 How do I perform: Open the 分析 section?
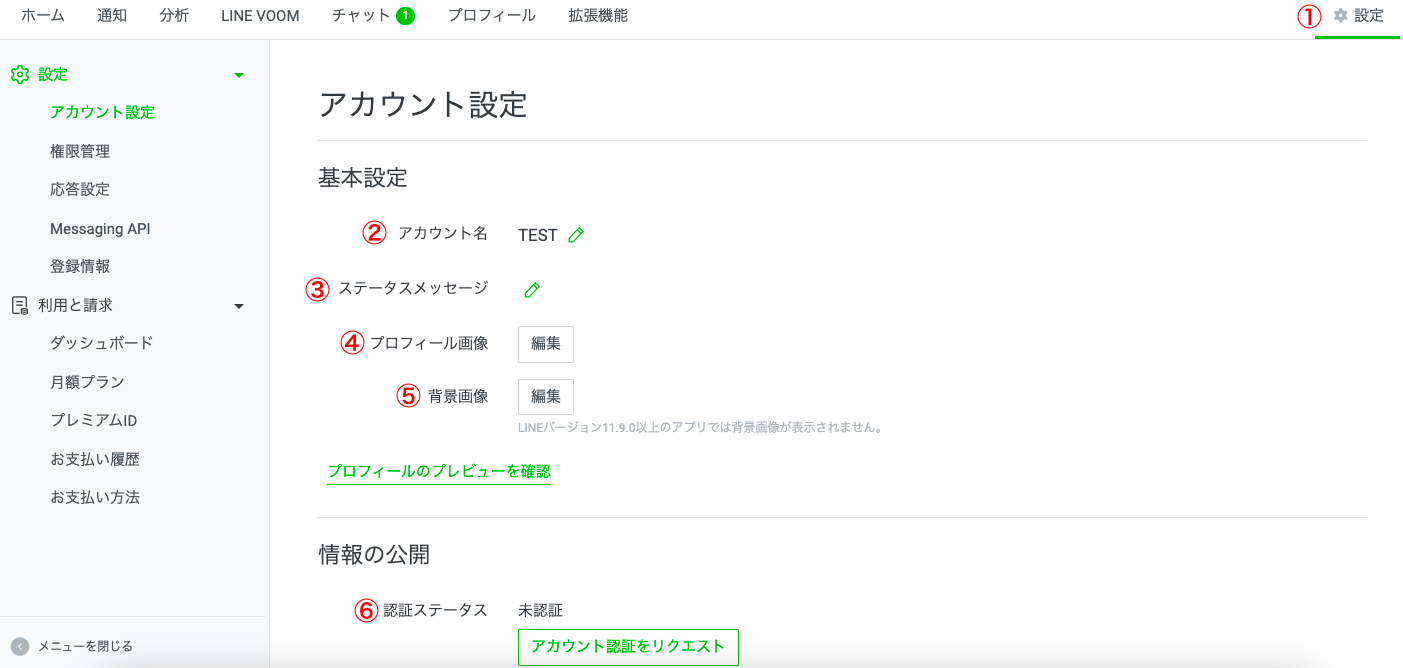[174, 15]
